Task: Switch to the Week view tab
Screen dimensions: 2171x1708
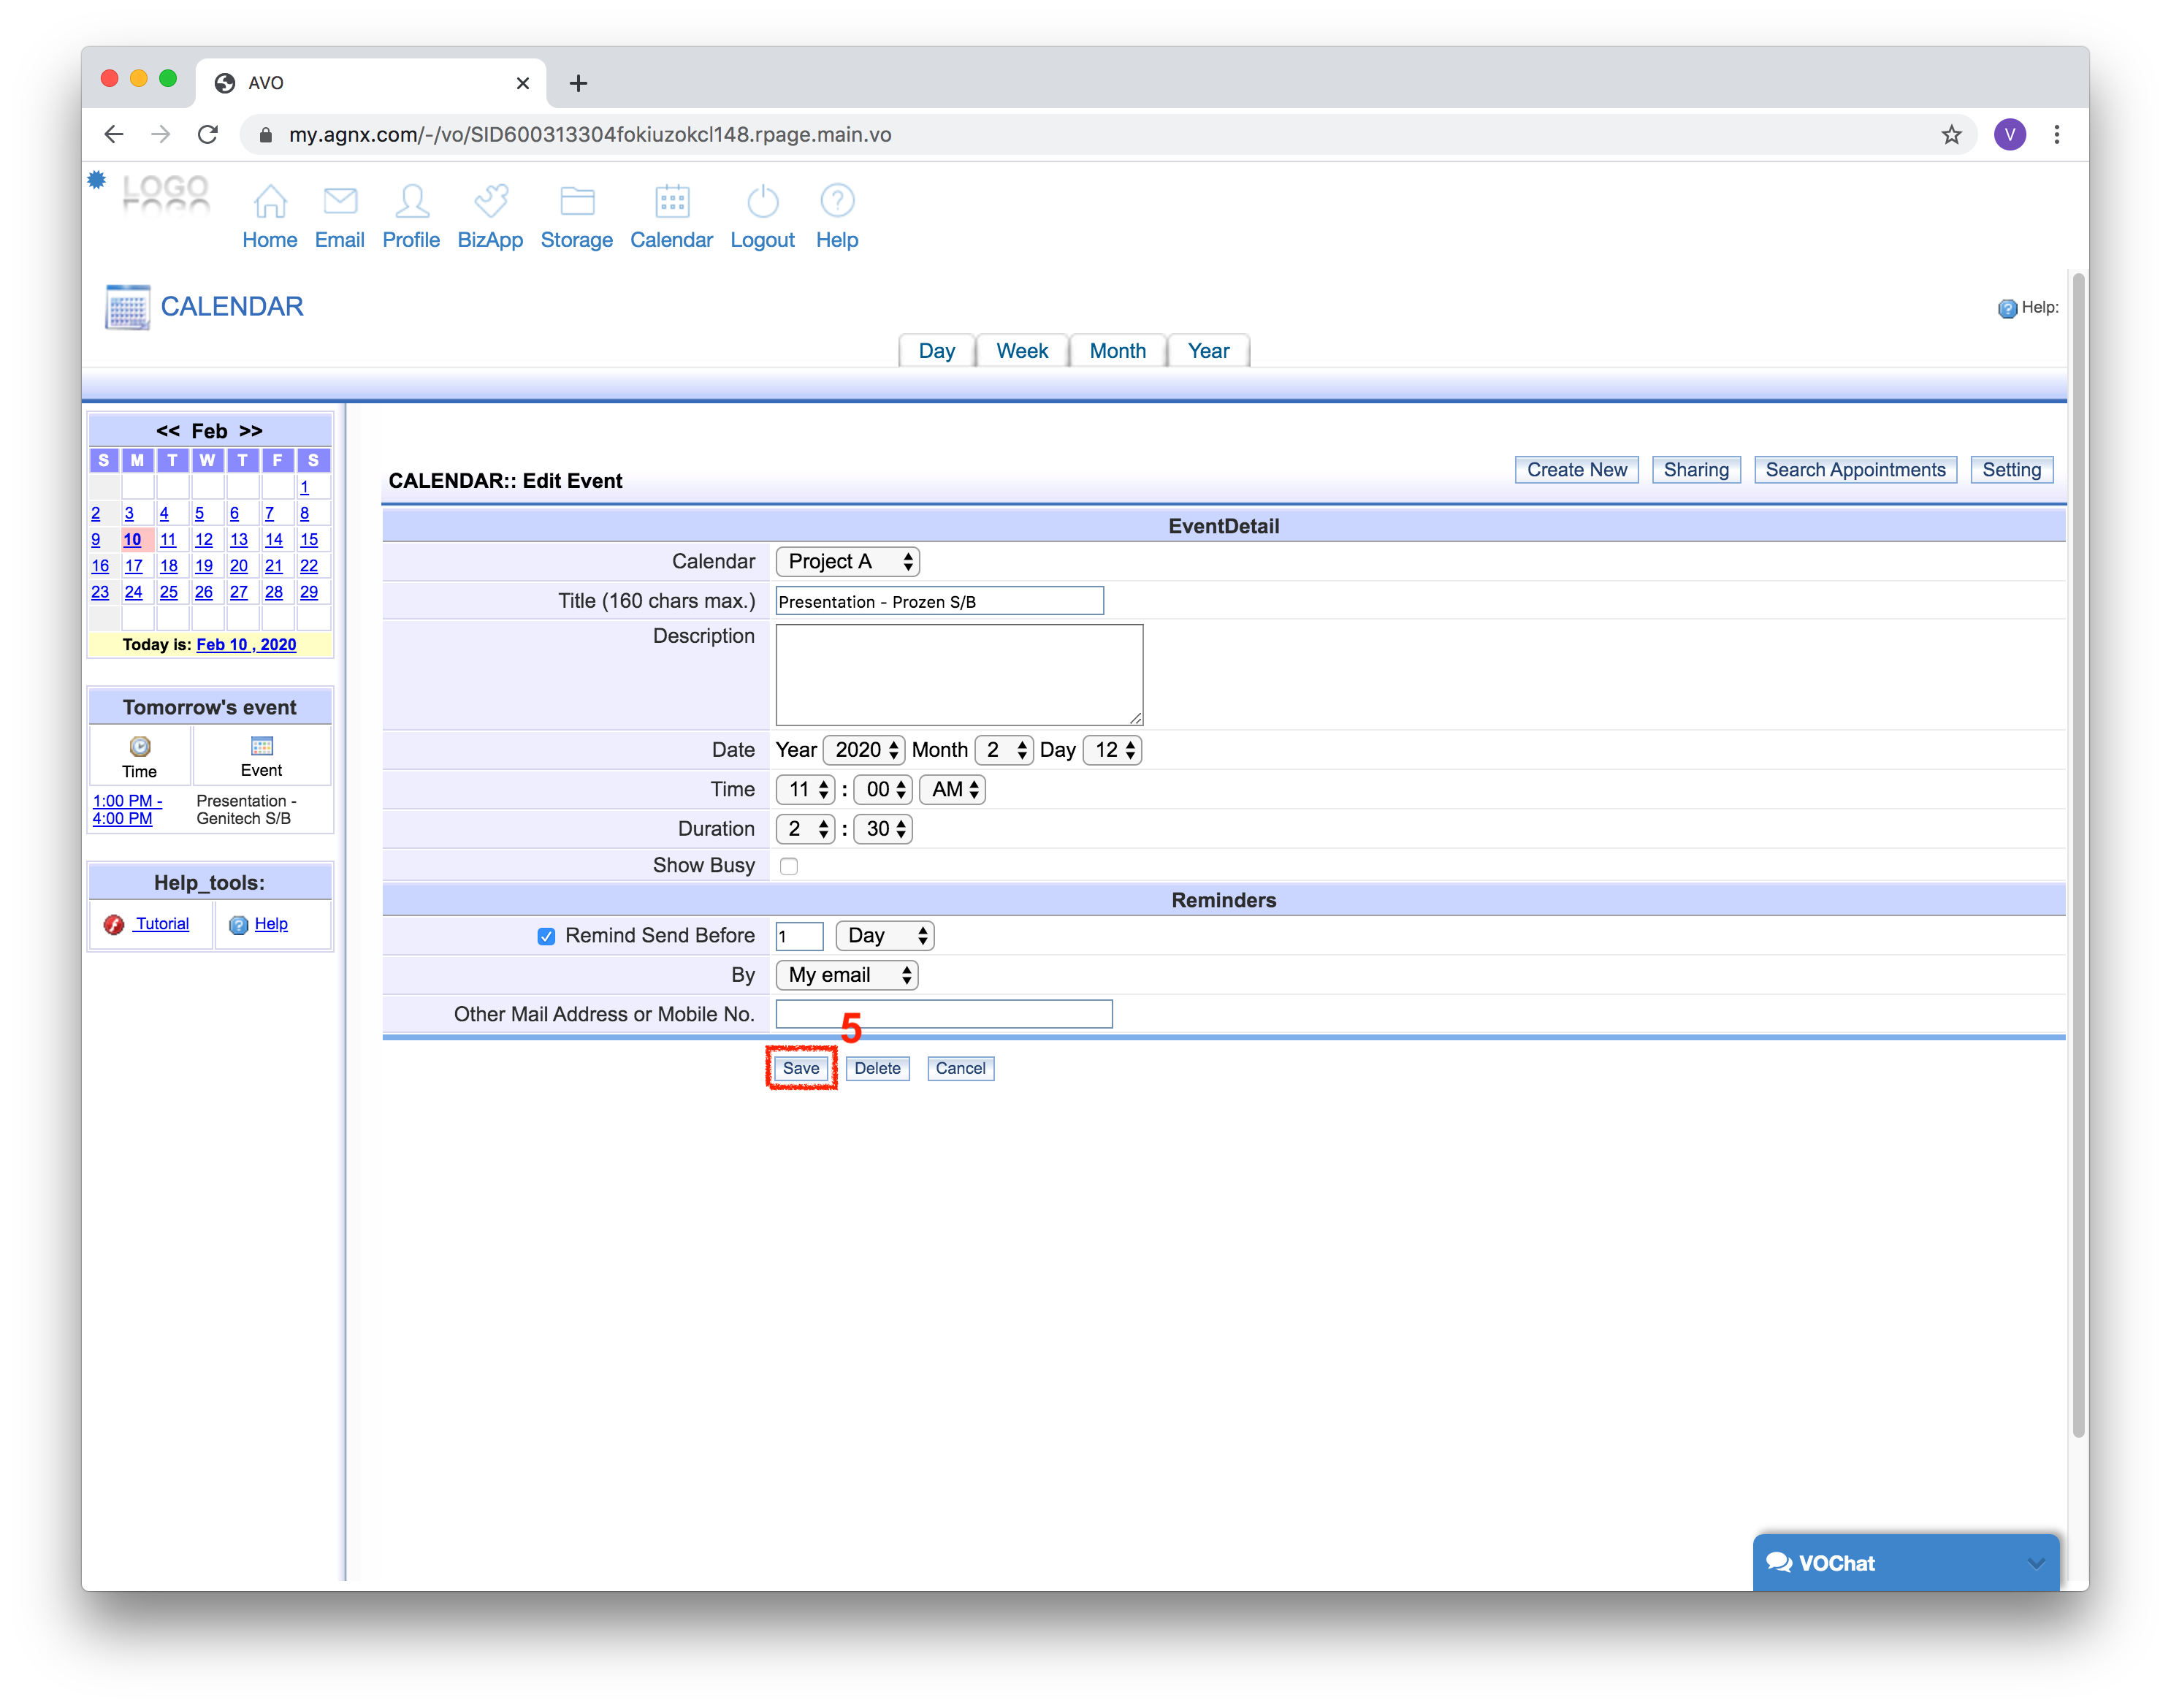Action: pos(1021,351)
